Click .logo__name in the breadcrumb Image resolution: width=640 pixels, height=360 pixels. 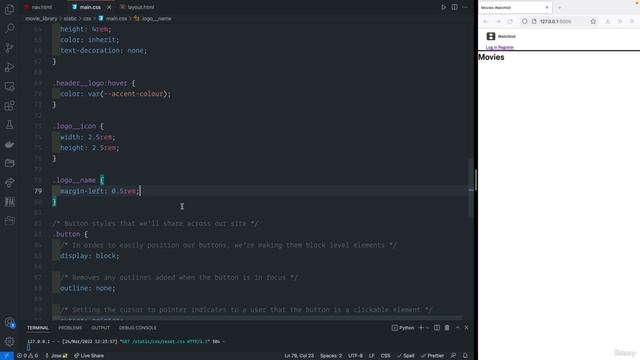coord(156,18)
